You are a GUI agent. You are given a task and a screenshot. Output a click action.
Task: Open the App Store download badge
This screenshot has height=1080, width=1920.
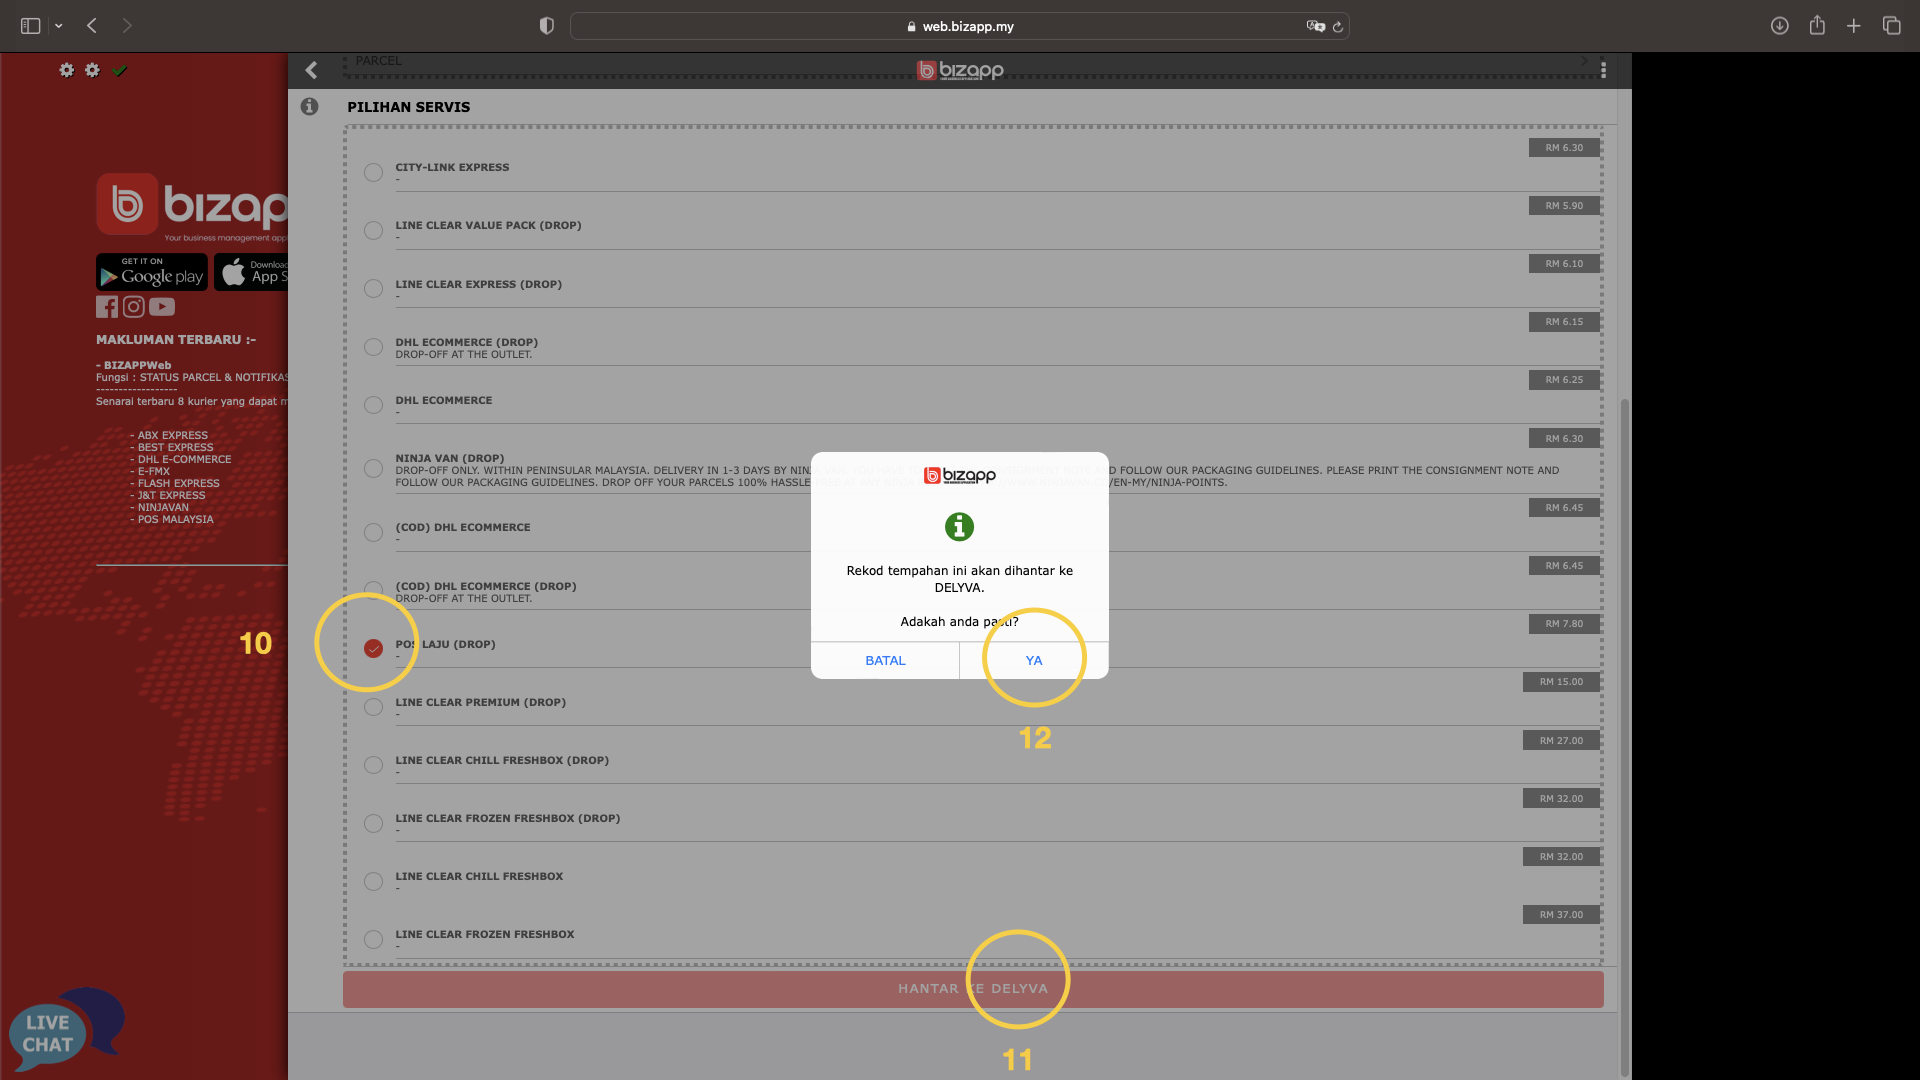coord(251,272)
